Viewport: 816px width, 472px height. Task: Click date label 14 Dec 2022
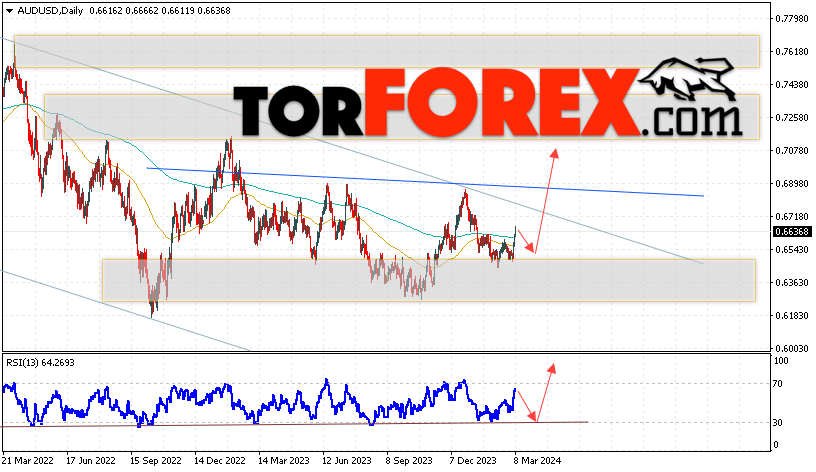(220, 461)
